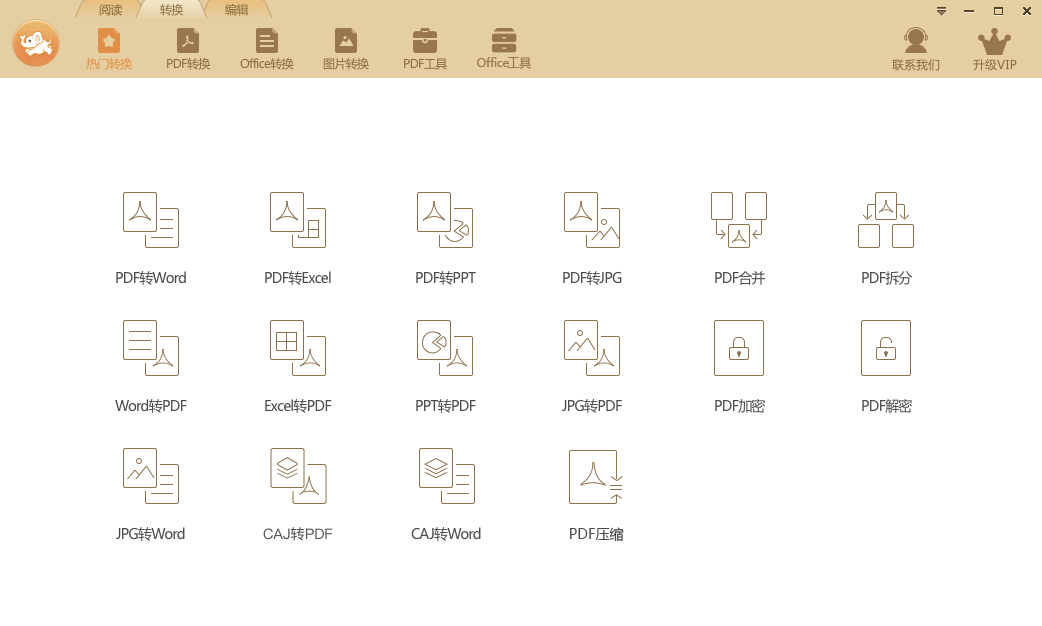Select the PDF加密 encryption icon
This screenshot has width=1042, height=626.
[x=739, y=348]
